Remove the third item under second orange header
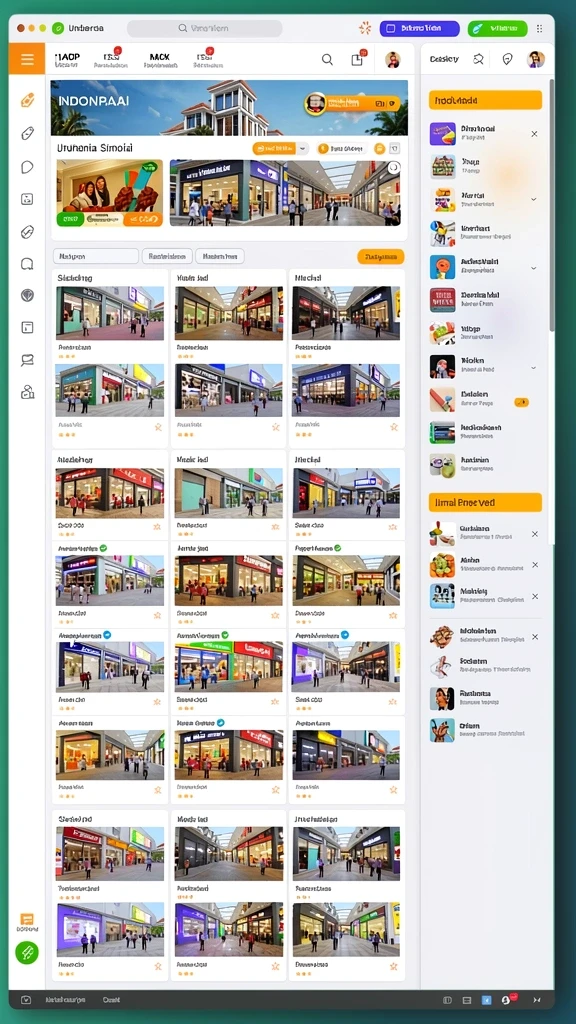This screenshot has width=576, height=1024. (x=535, y=596)
